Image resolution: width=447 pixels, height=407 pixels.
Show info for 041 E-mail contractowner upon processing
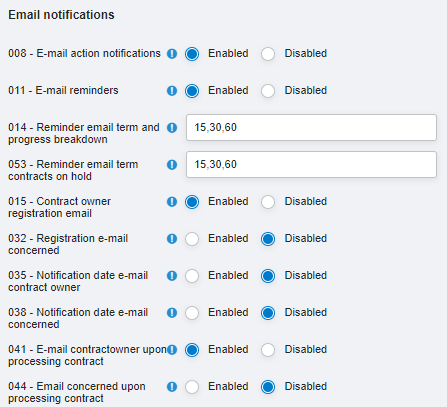pos(172,350)
